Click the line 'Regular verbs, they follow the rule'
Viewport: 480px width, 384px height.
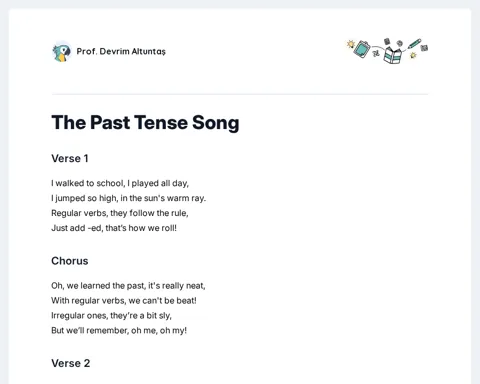(x=120, y=213)
